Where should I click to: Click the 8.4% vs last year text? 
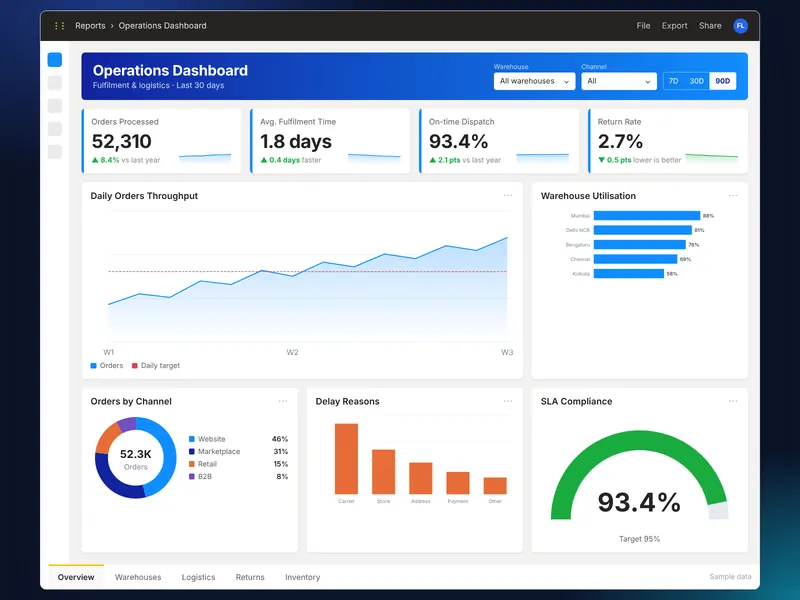click(126, 160)
